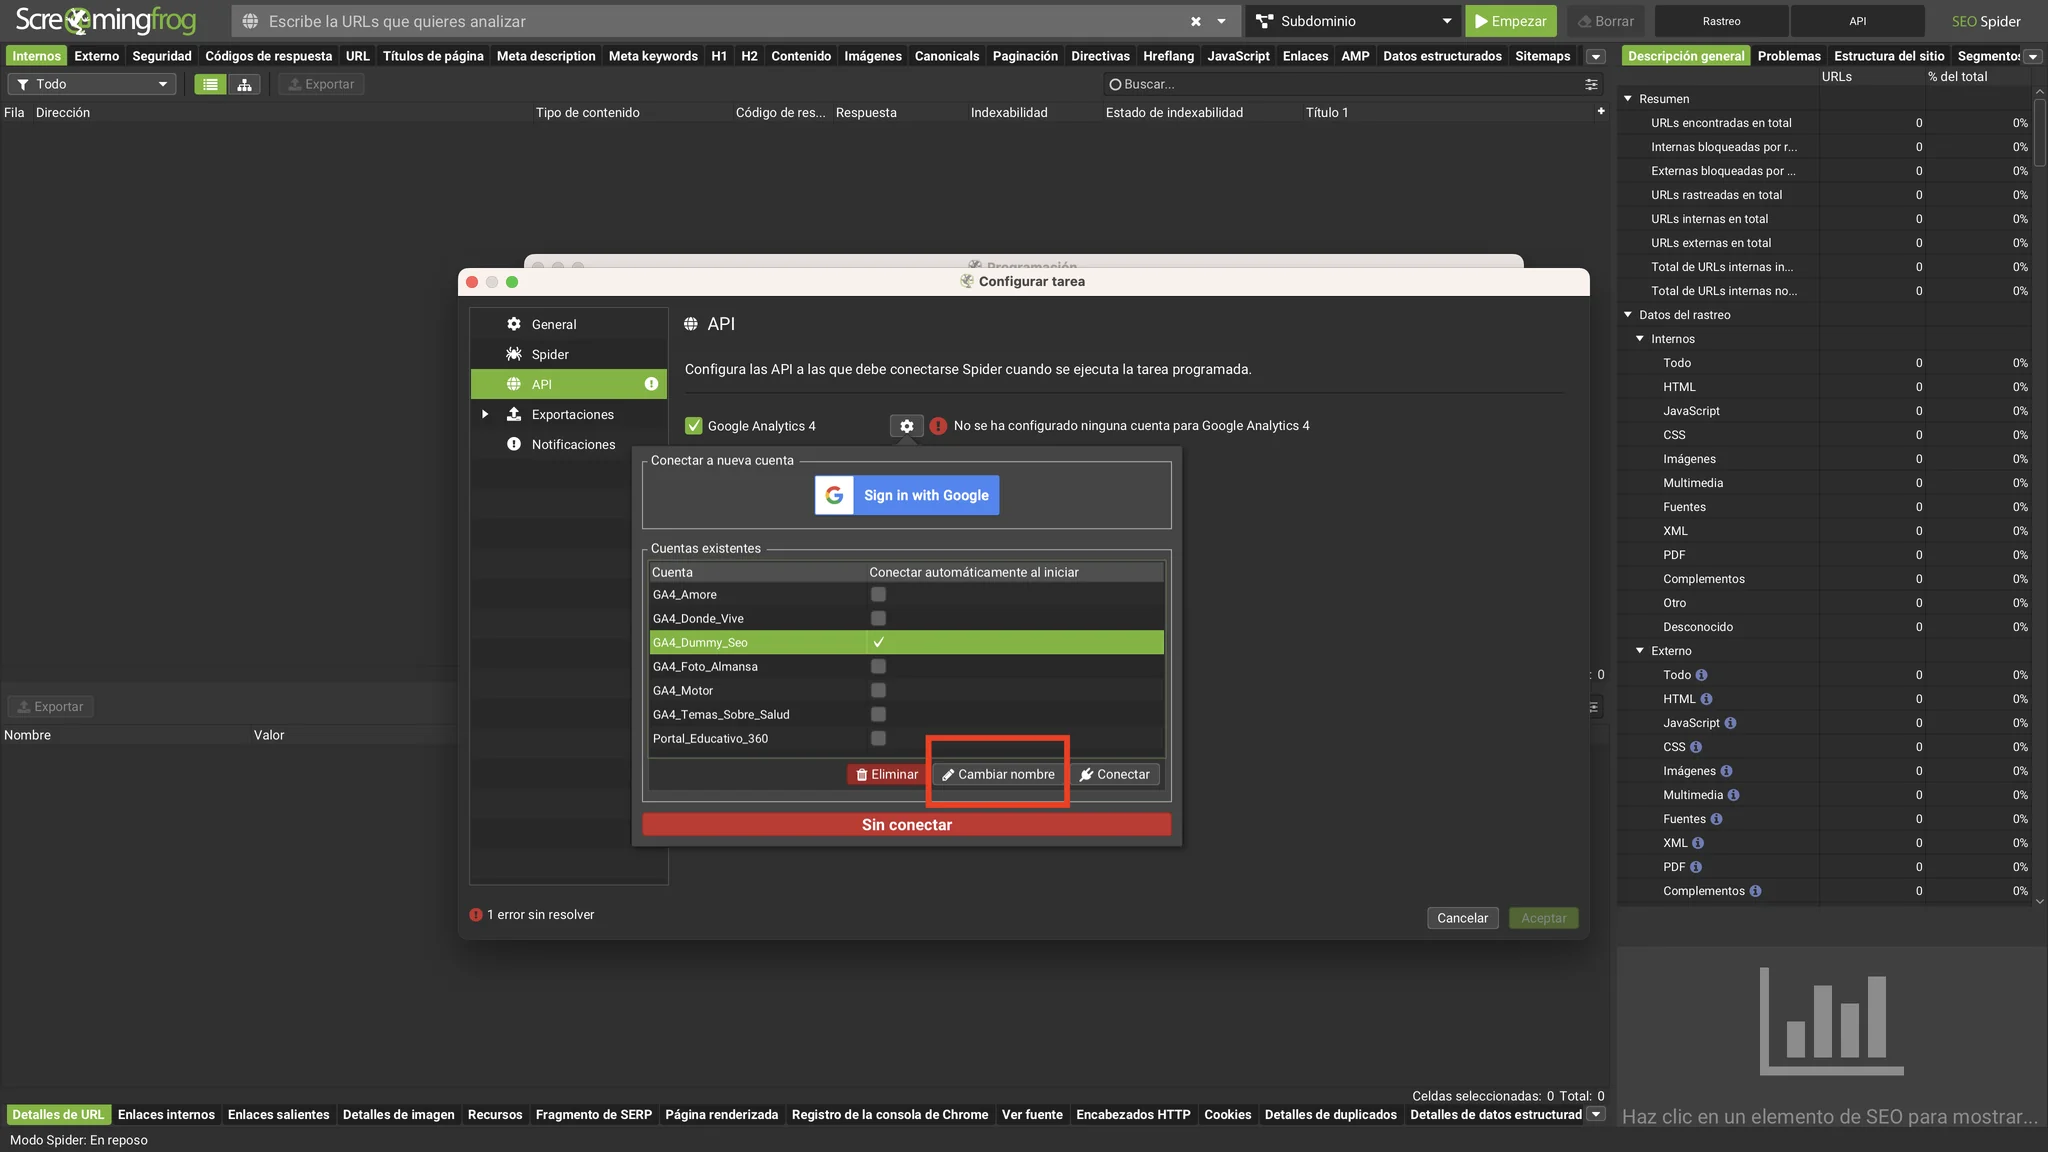Open bottom tabs overflow arrow
This screenshot has height=1152, width=2048.
1596,1114
